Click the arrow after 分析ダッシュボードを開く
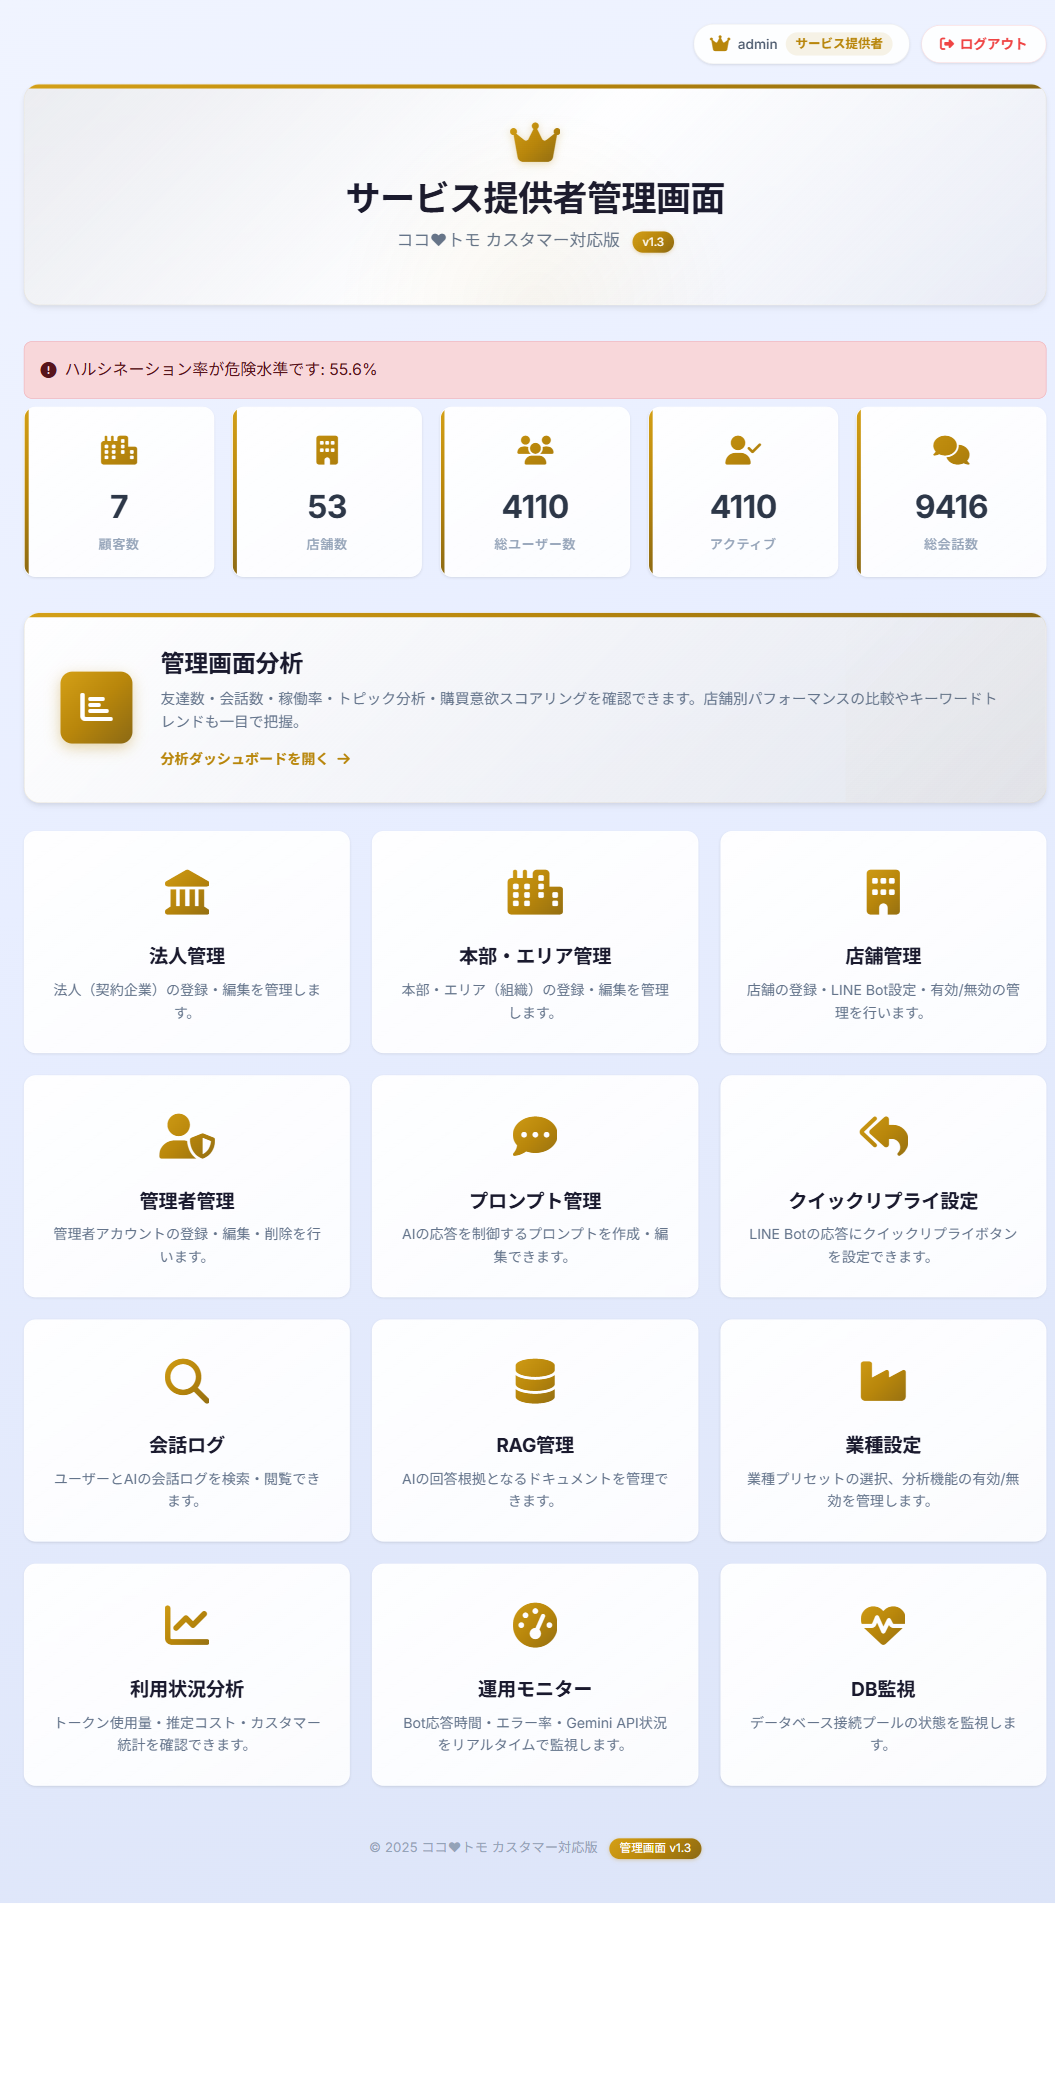Screen dimensions: 1055x2091 pyautogui.click(x=344, y=759)
